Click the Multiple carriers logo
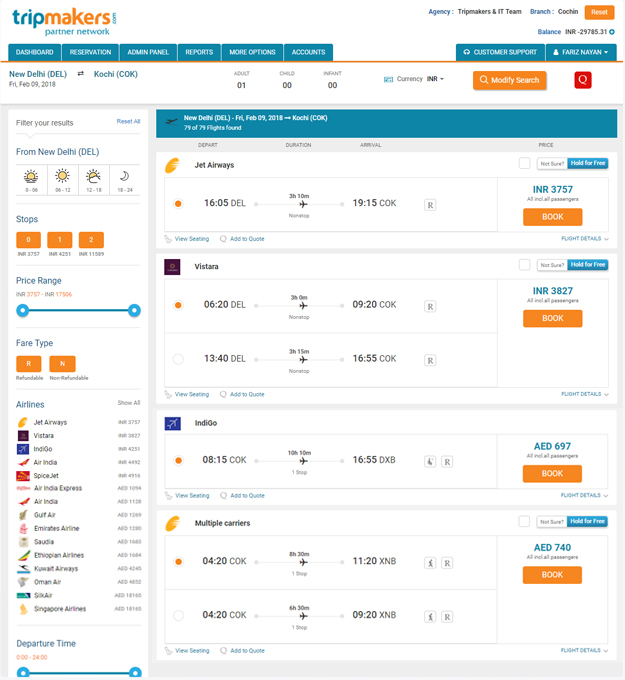The image size is (625, 680). (x=173, y=523)
